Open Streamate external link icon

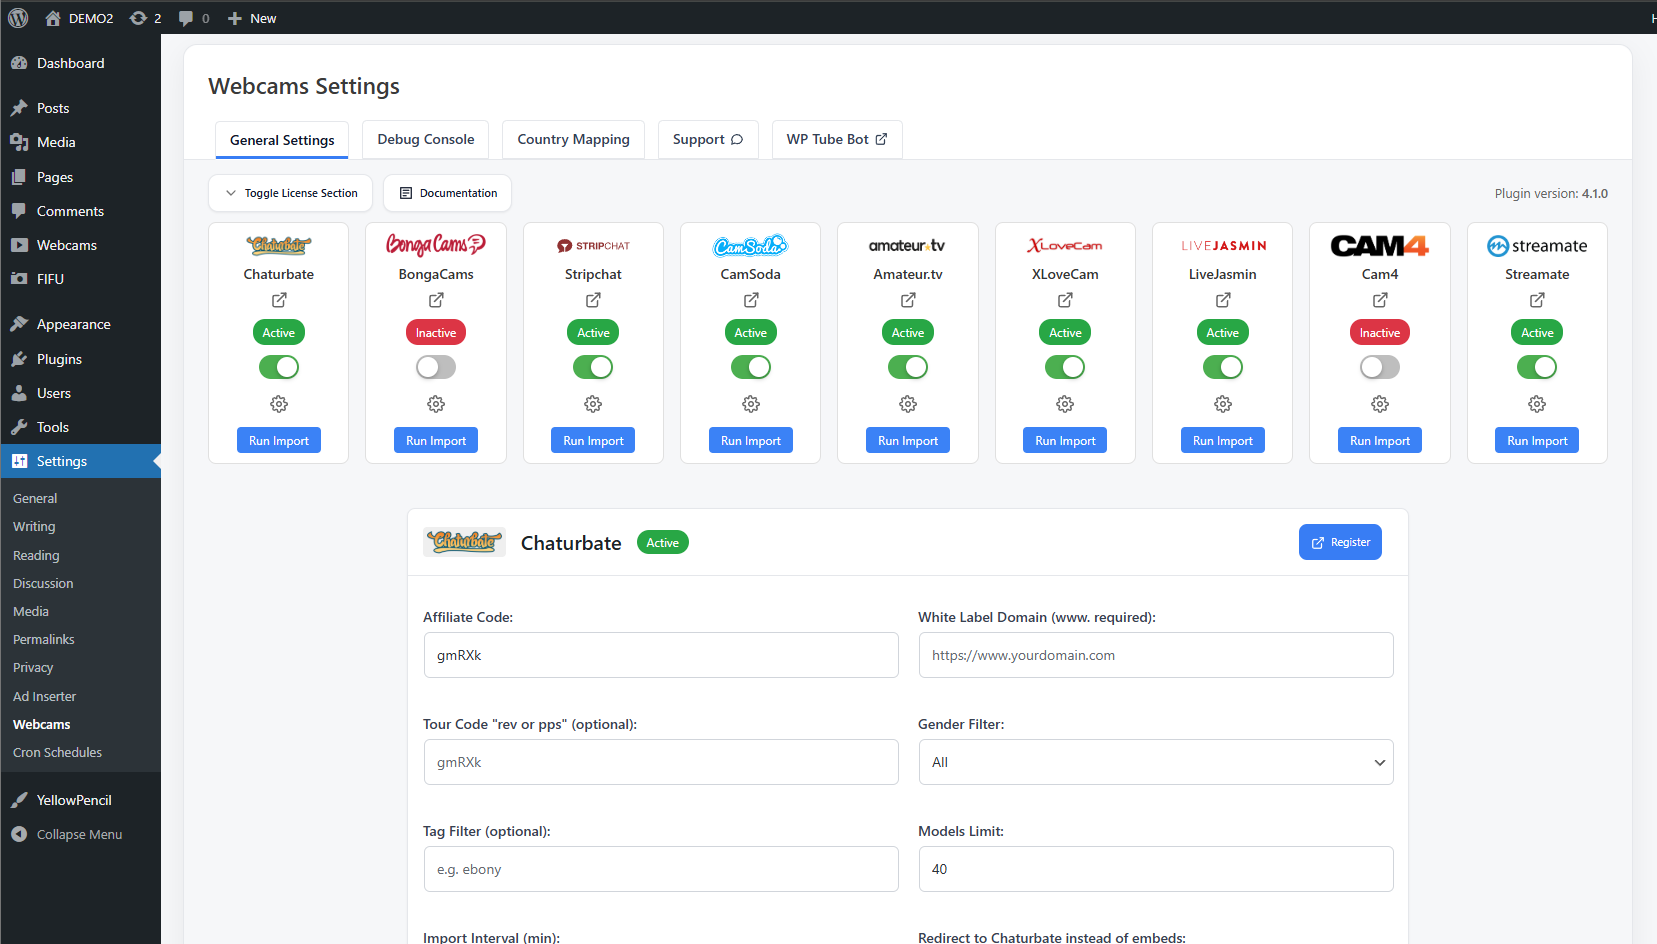(1537, 300)
